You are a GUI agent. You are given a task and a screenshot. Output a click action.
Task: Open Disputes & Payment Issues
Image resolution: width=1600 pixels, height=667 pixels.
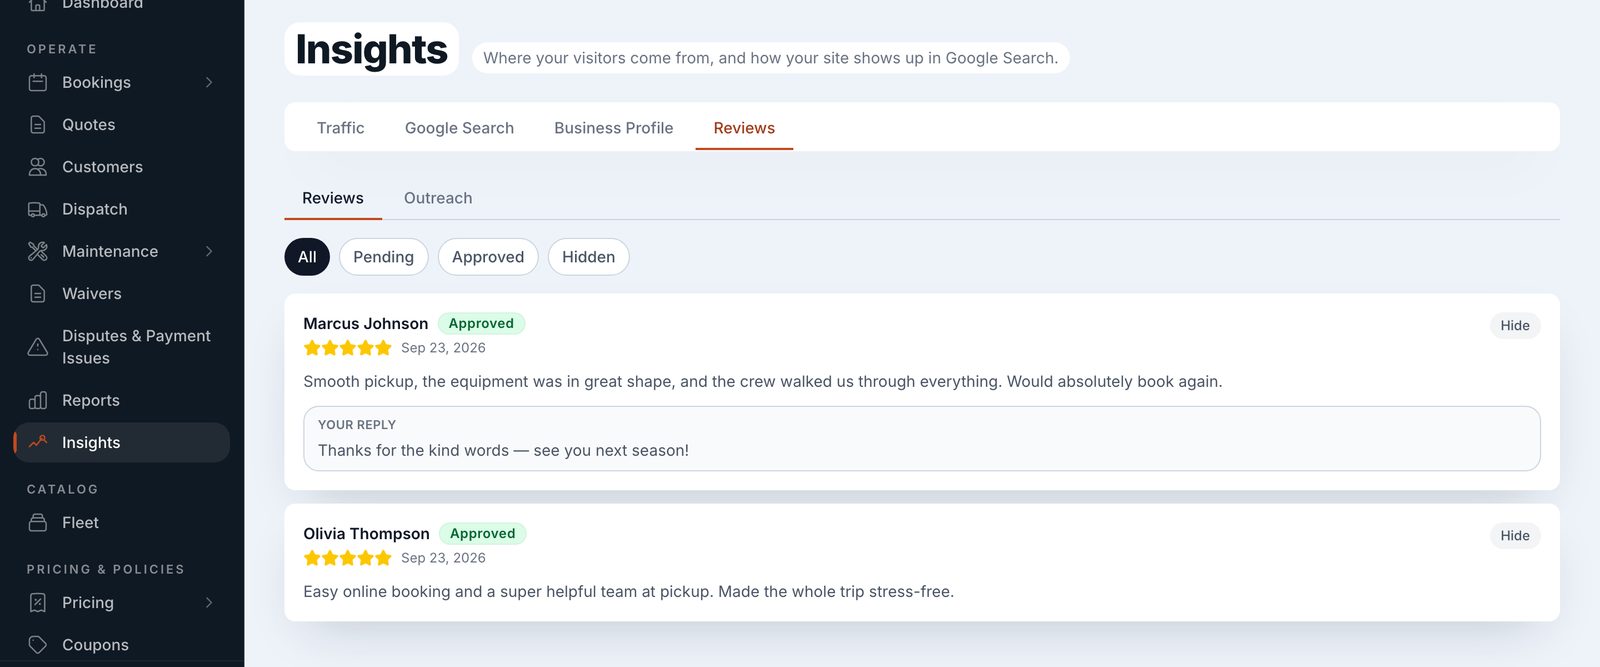(122, 347)
